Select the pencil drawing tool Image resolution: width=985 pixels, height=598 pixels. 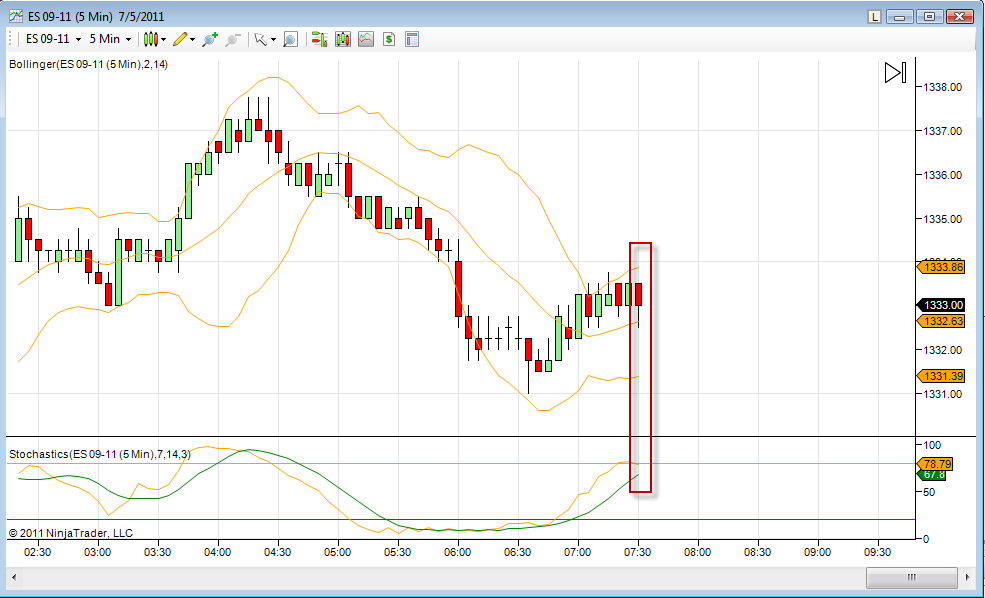tap(180, 40)
